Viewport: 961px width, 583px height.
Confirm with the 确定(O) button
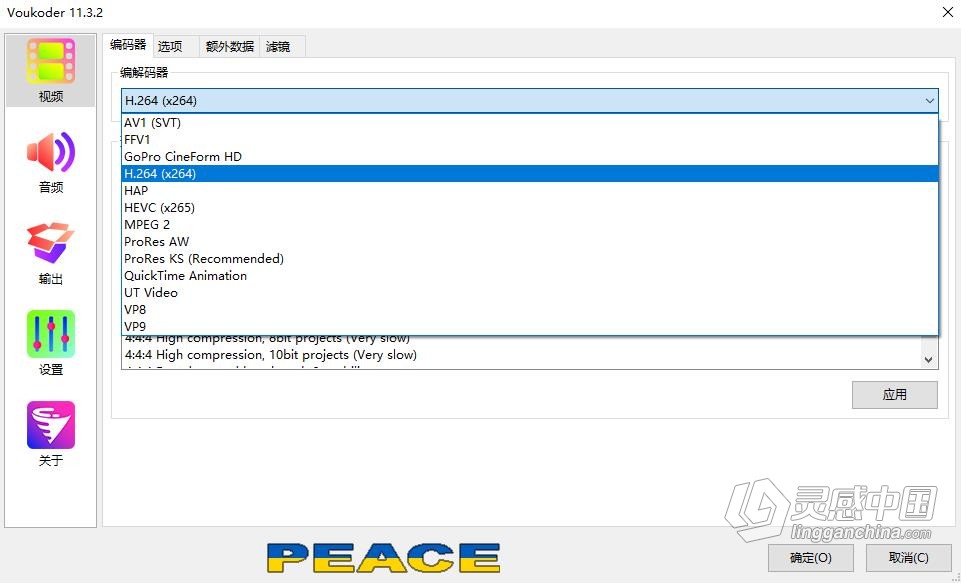click(810, 558)
